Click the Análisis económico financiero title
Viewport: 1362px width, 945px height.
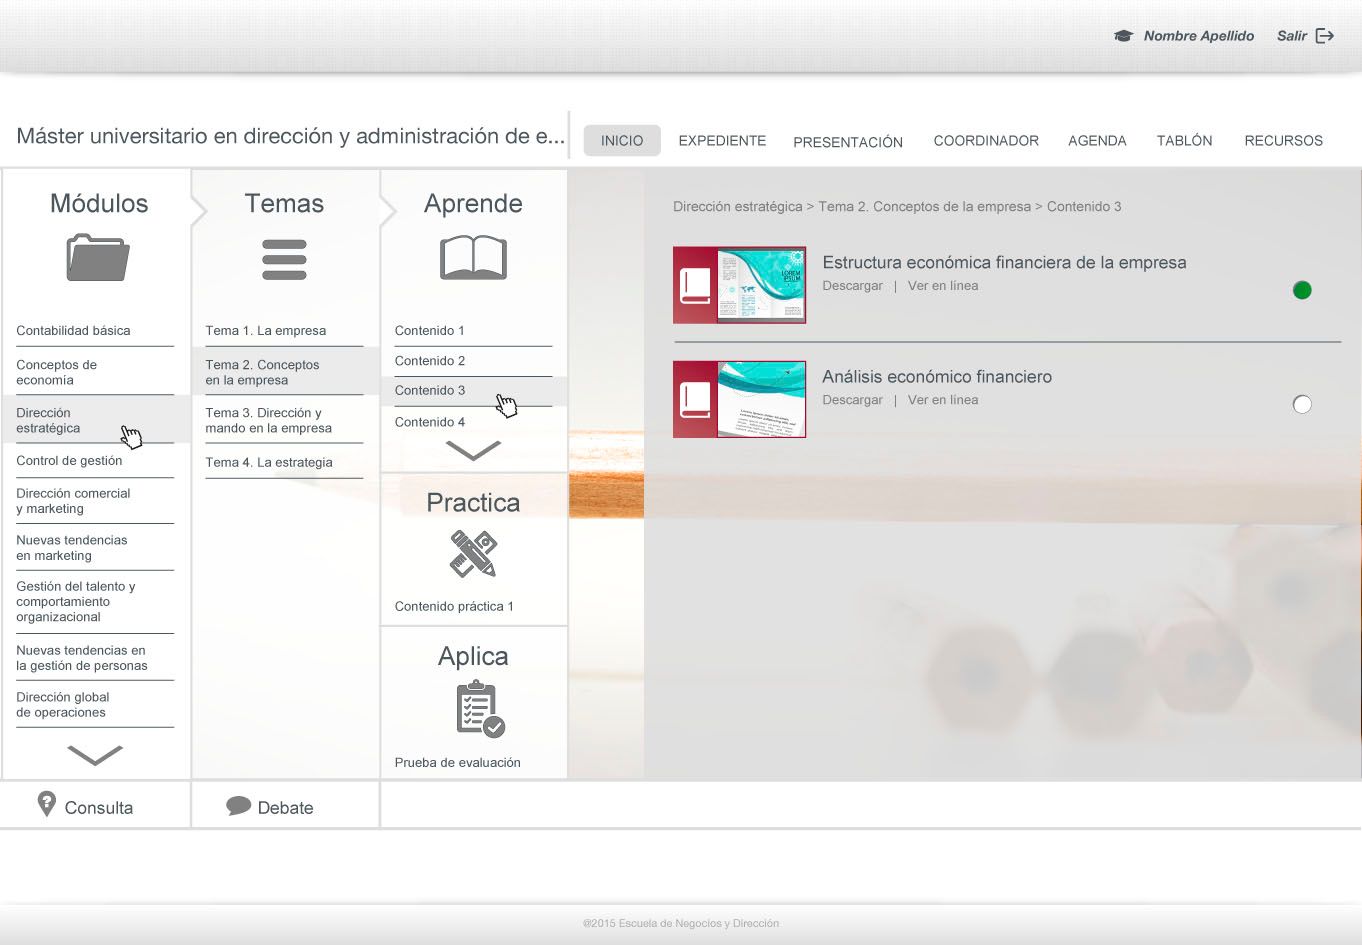coord(937,377)
